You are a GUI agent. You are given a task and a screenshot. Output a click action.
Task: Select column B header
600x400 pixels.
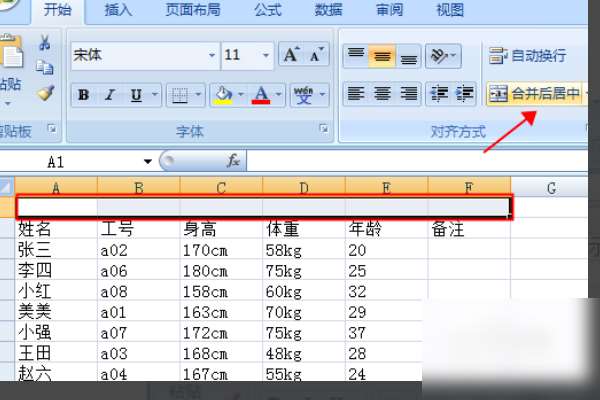click(x=139, y=188)
